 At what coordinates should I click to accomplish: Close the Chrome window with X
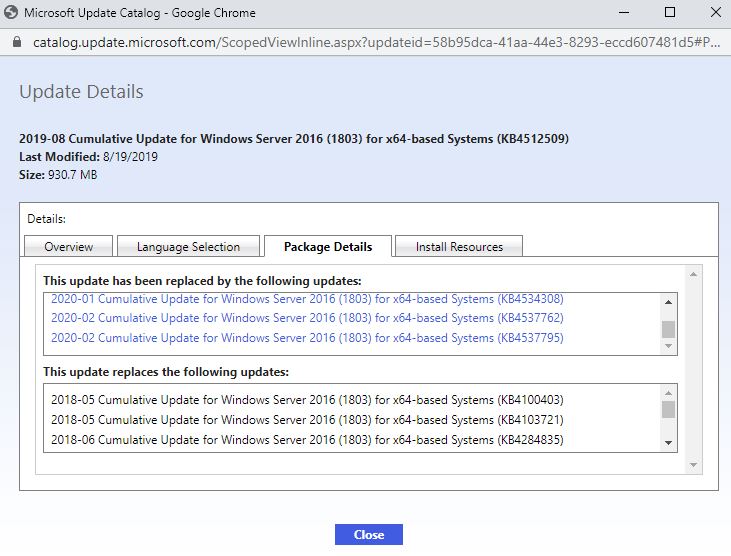pyautogui.click(x=716, y=13)
